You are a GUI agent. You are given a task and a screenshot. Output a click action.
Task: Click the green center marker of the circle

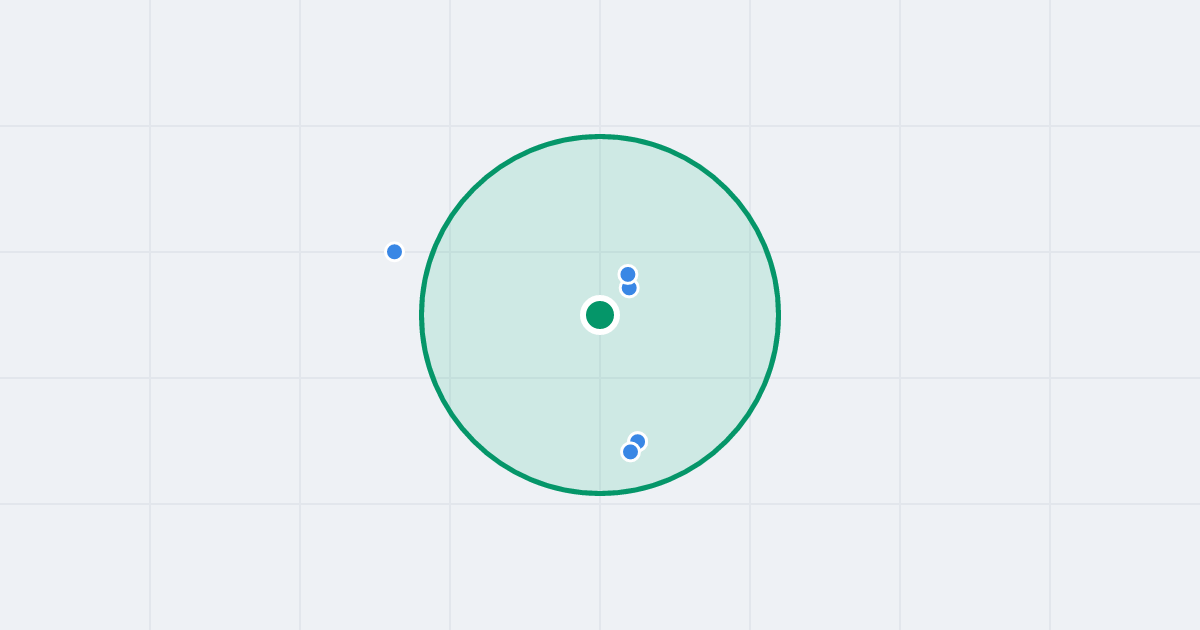pos(600,315)
